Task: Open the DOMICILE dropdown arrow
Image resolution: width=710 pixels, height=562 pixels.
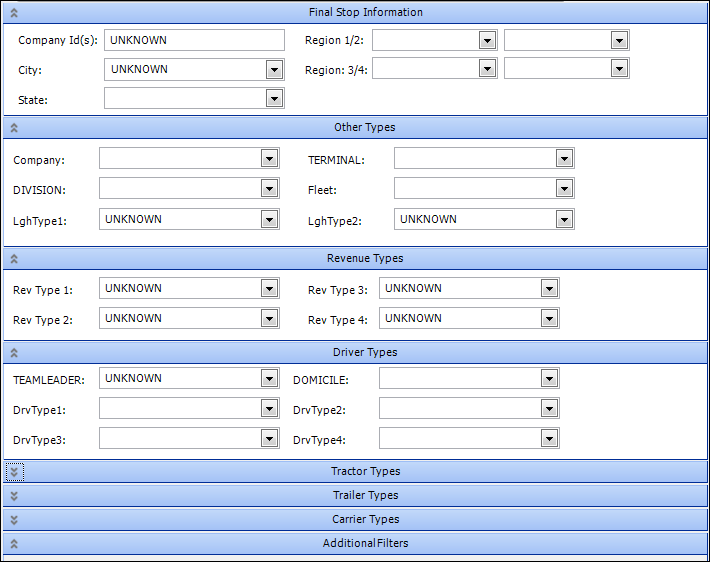Action: pos(549,379)
